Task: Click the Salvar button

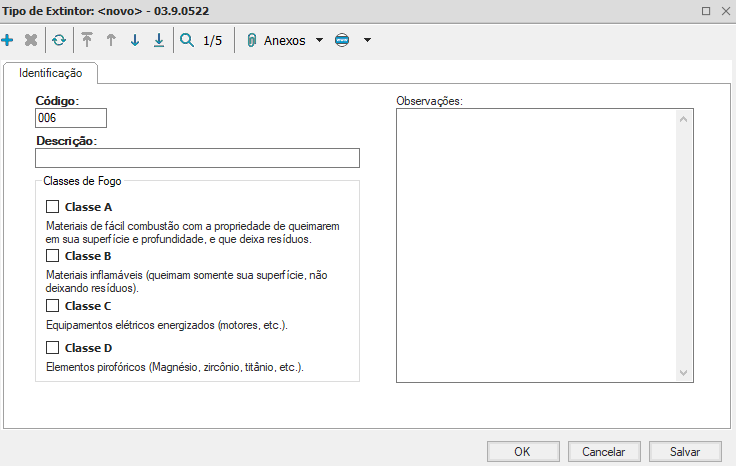Action: [685, 451]
